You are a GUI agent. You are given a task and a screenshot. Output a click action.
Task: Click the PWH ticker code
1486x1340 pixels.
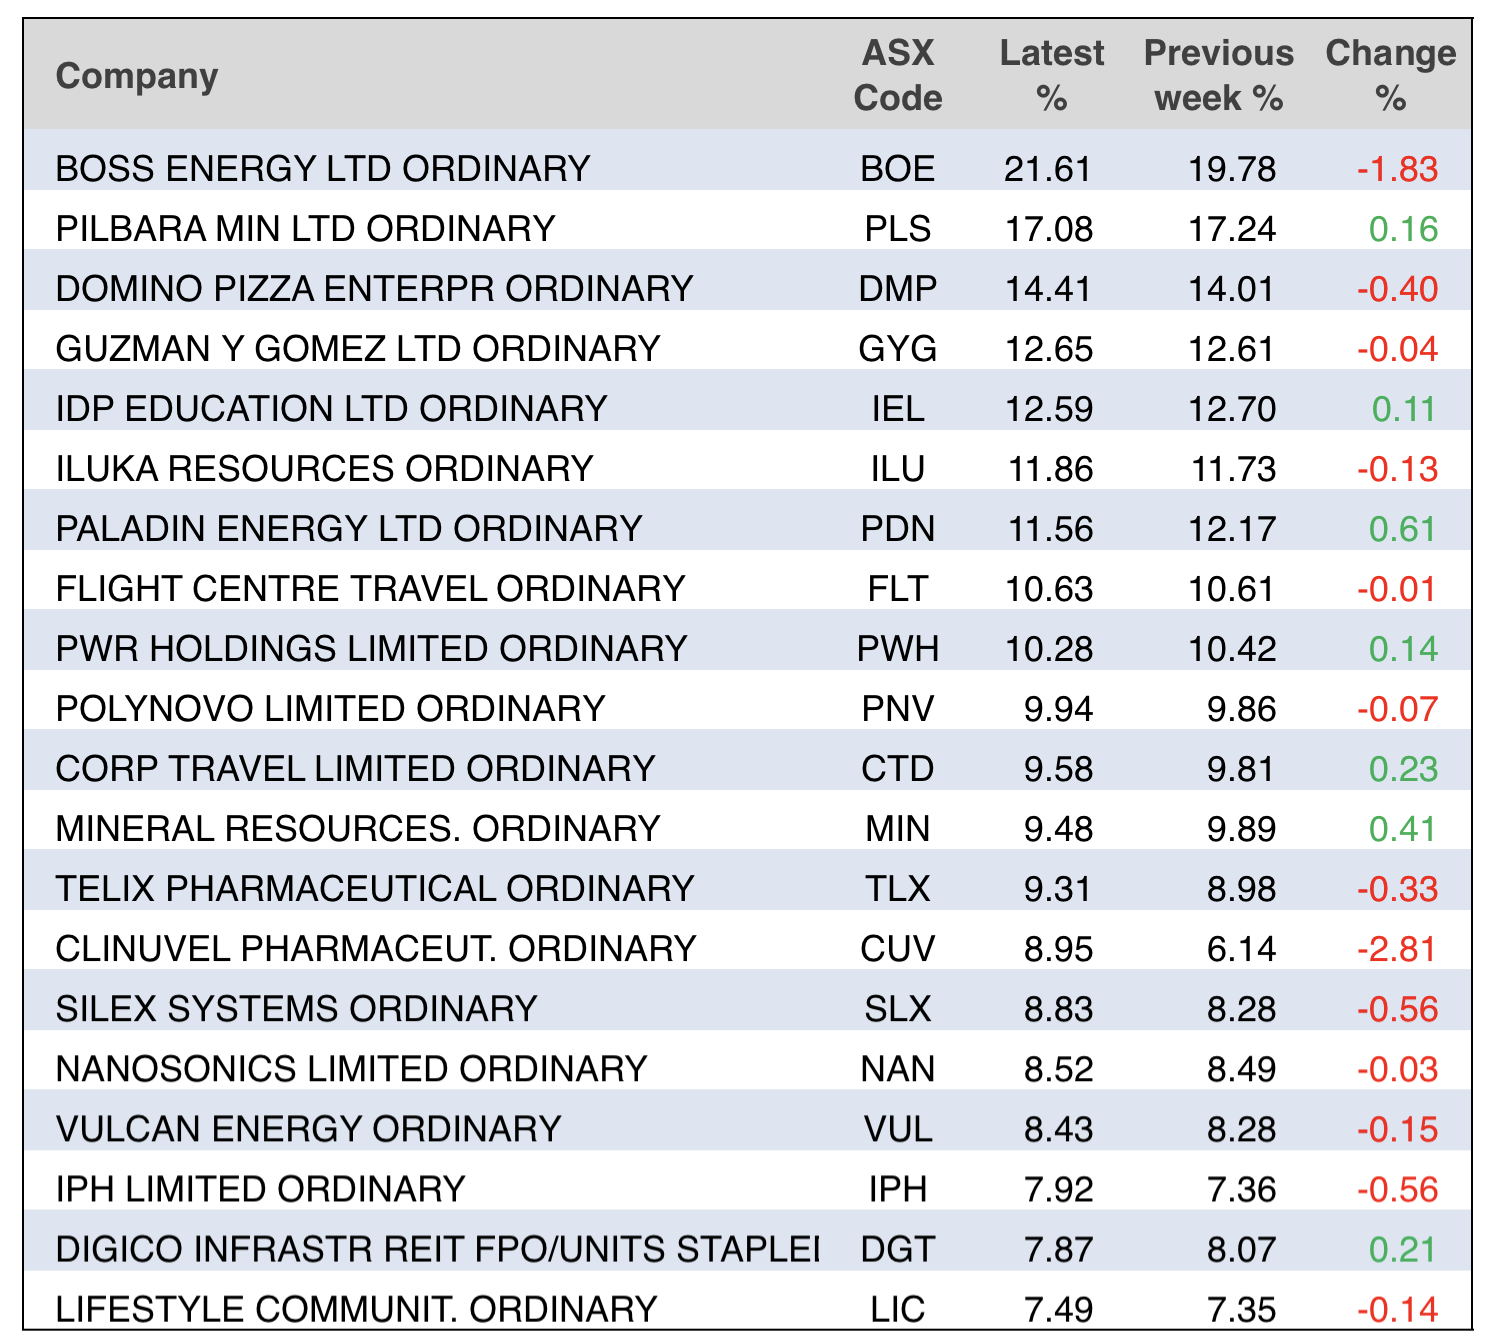coord(897,649)
